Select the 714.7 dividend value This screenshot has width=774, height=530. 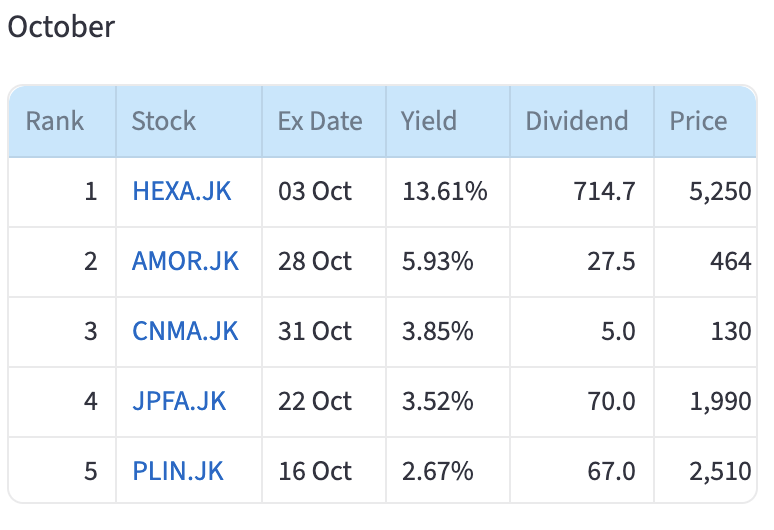[x=607, y=191]
